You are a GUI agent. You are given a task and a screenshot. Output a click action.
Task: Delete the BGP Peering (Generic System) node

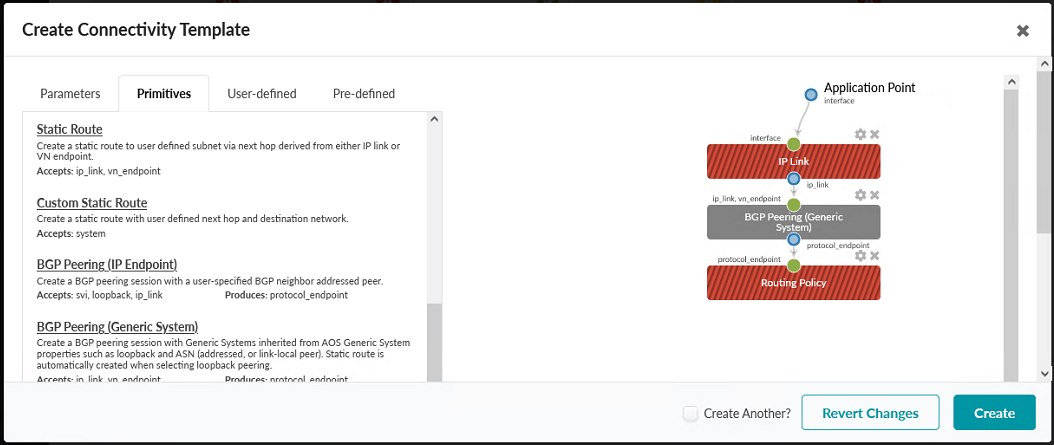coord(874,196)
